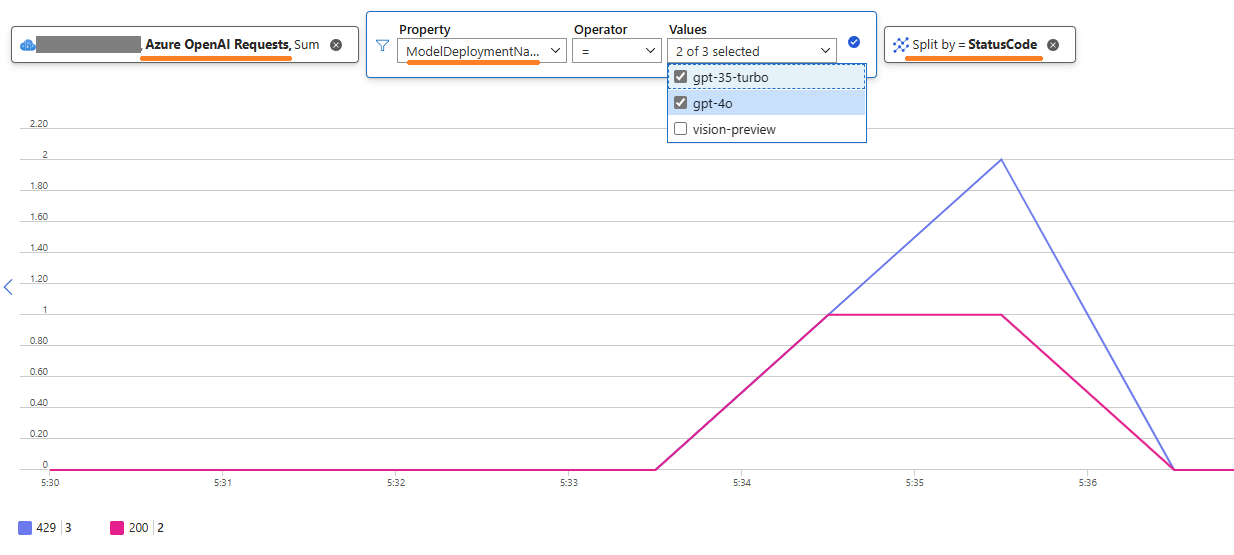Click the Split by icon
Screen dimensions: 1234x555
click(x=901, y=45)
